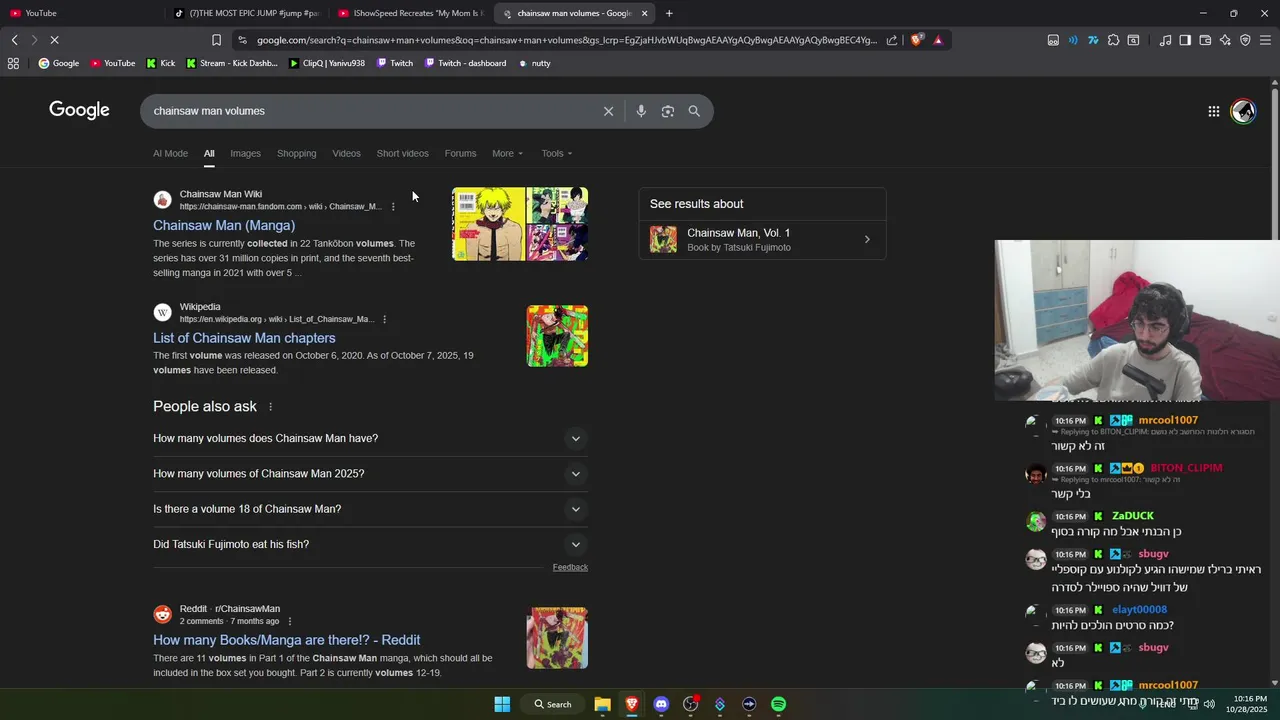The width and height of the screenshot is (1280, 720).
Task: Share this page via address bar icon
Action: [x=892, y=40]
